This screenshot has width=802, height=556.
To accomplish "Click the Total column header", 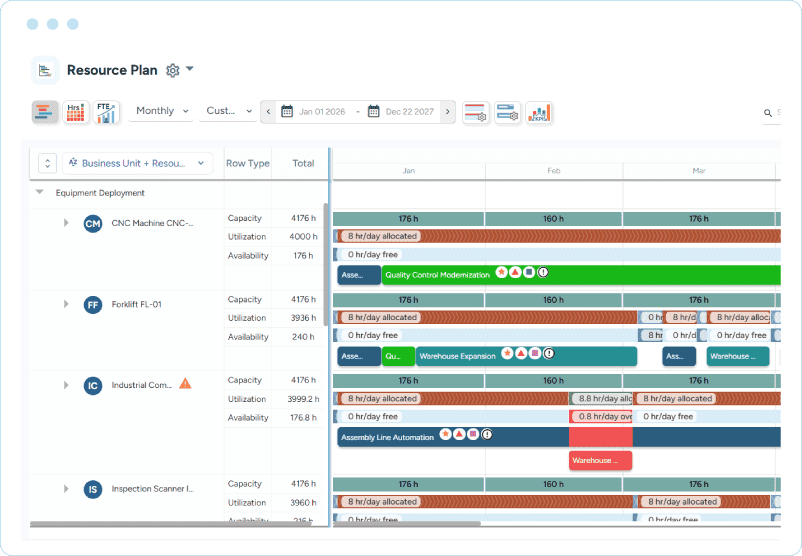I will [x=303, y=163].
